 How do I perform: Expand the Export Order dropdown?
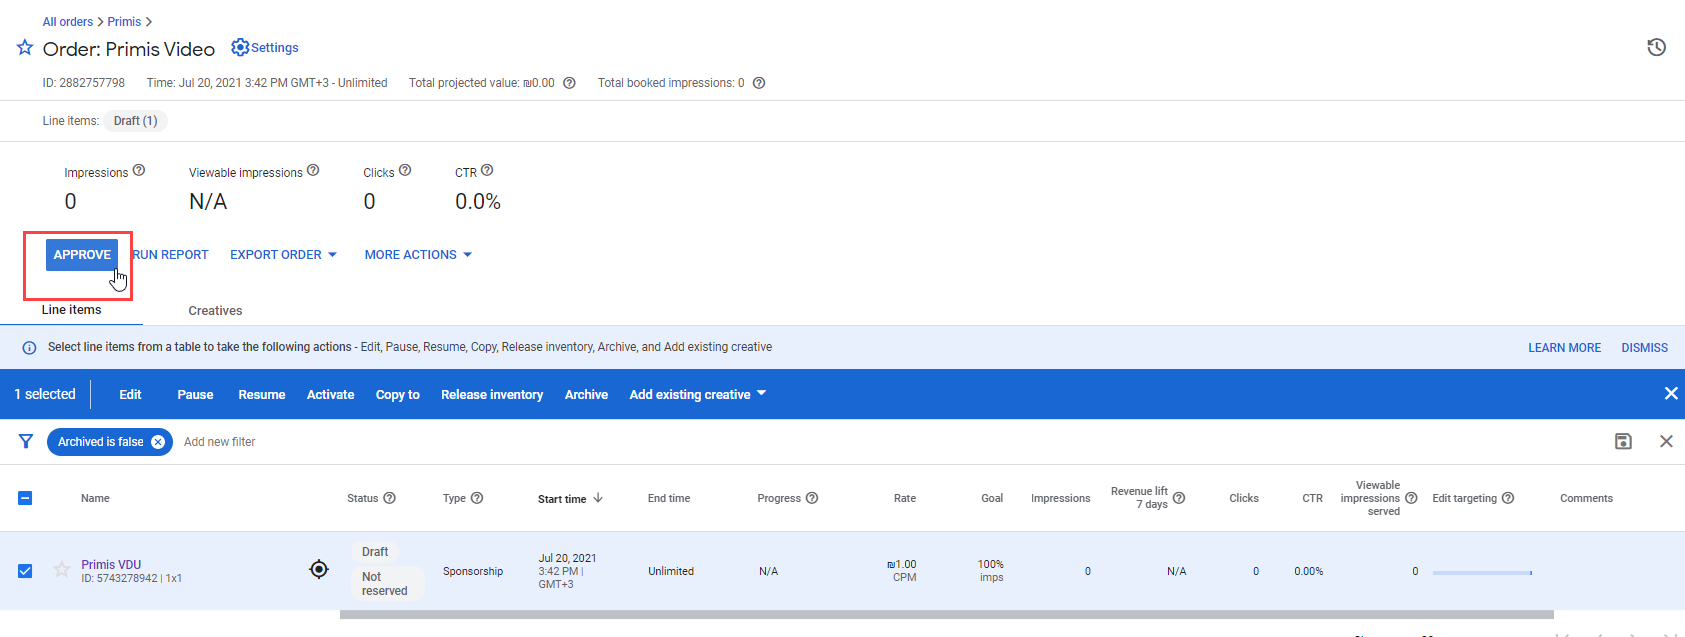coord(283,255)
